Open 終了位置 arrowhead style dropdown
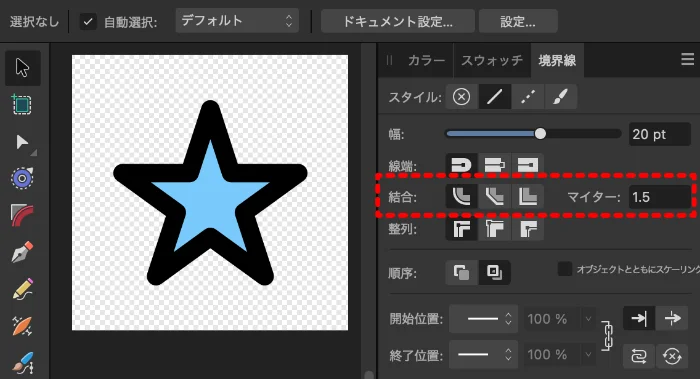The width and height of the screenshot is (700, 379). (x=483, y=355)
